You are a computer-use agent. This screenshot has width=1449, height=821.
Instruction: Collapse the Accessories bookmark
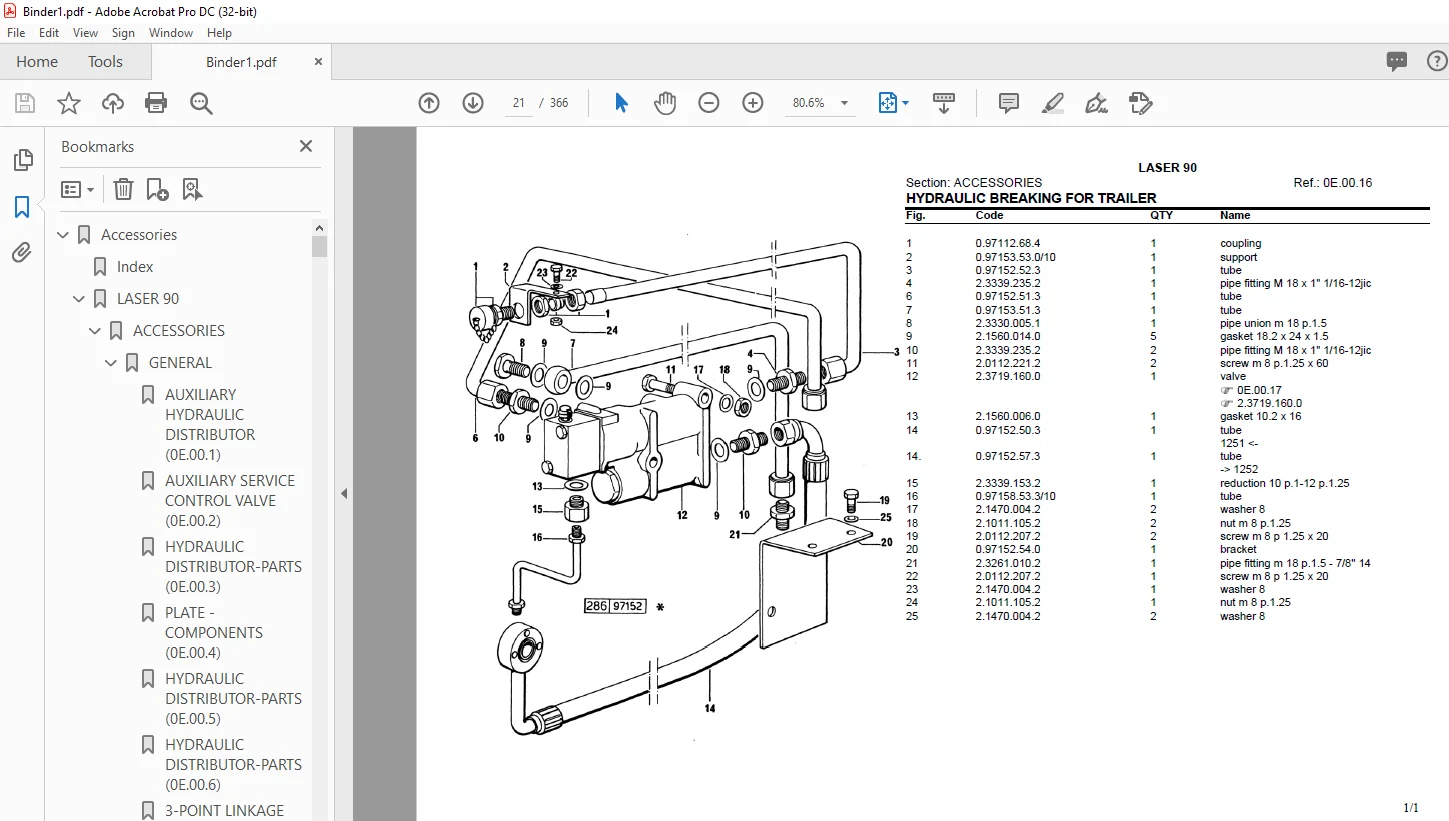pos(64,235)
